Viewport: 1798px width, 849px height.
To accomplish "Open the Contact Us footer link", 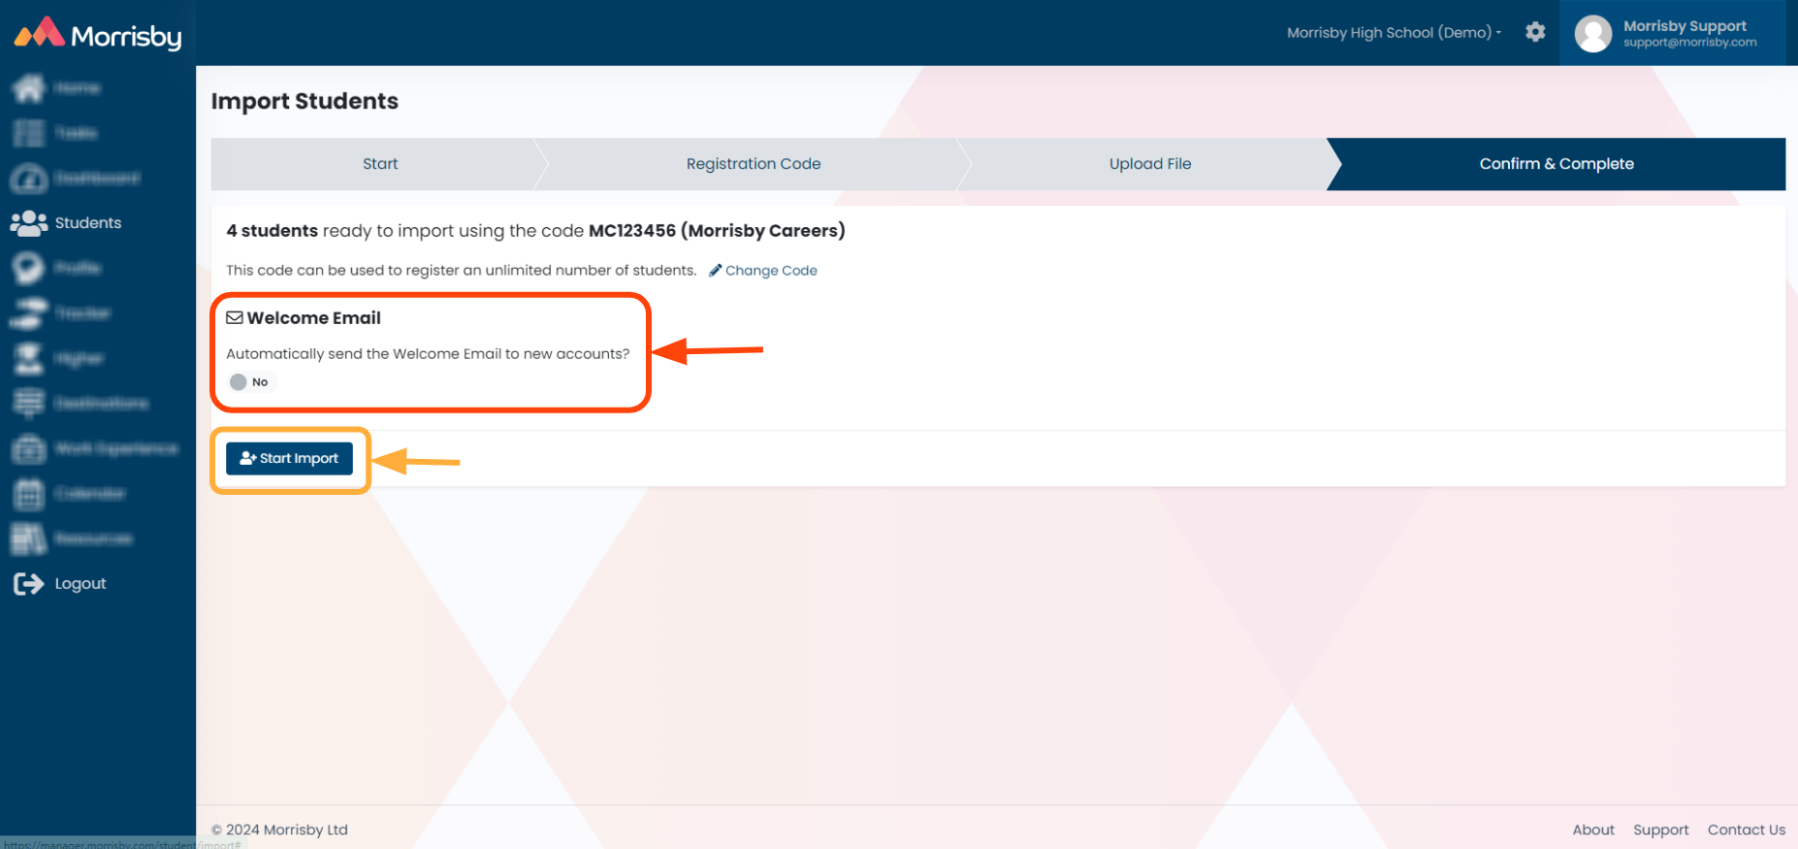I will [1746, 830].
